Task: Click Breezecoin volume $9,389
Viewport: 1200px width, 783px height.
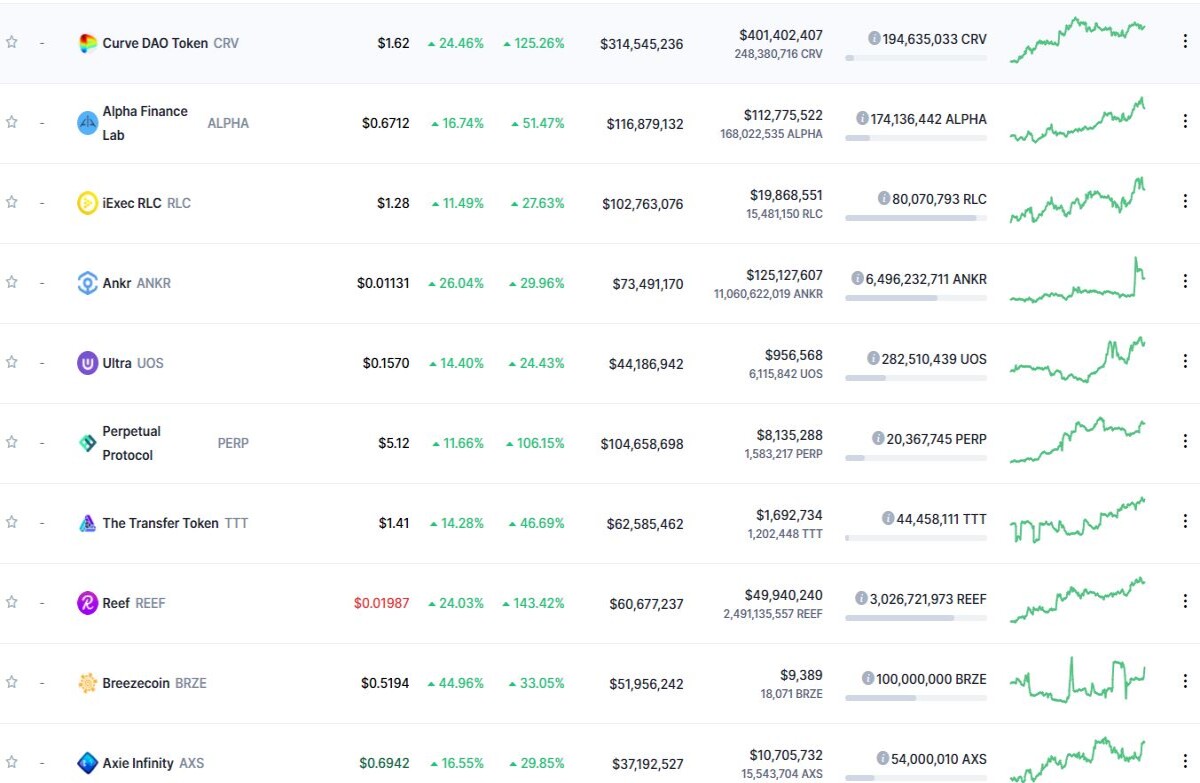Action: click(802, 675)
